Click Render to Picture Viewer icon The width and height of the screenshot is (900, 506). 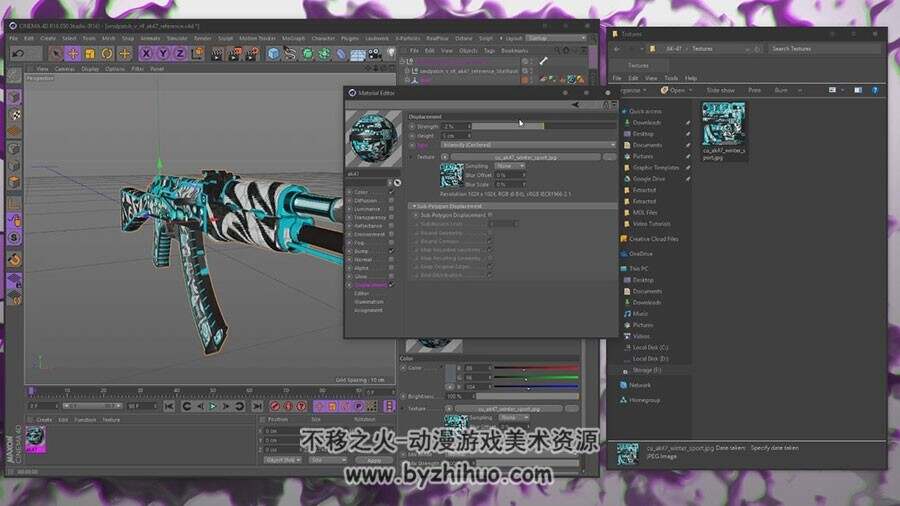click(235, 54)
